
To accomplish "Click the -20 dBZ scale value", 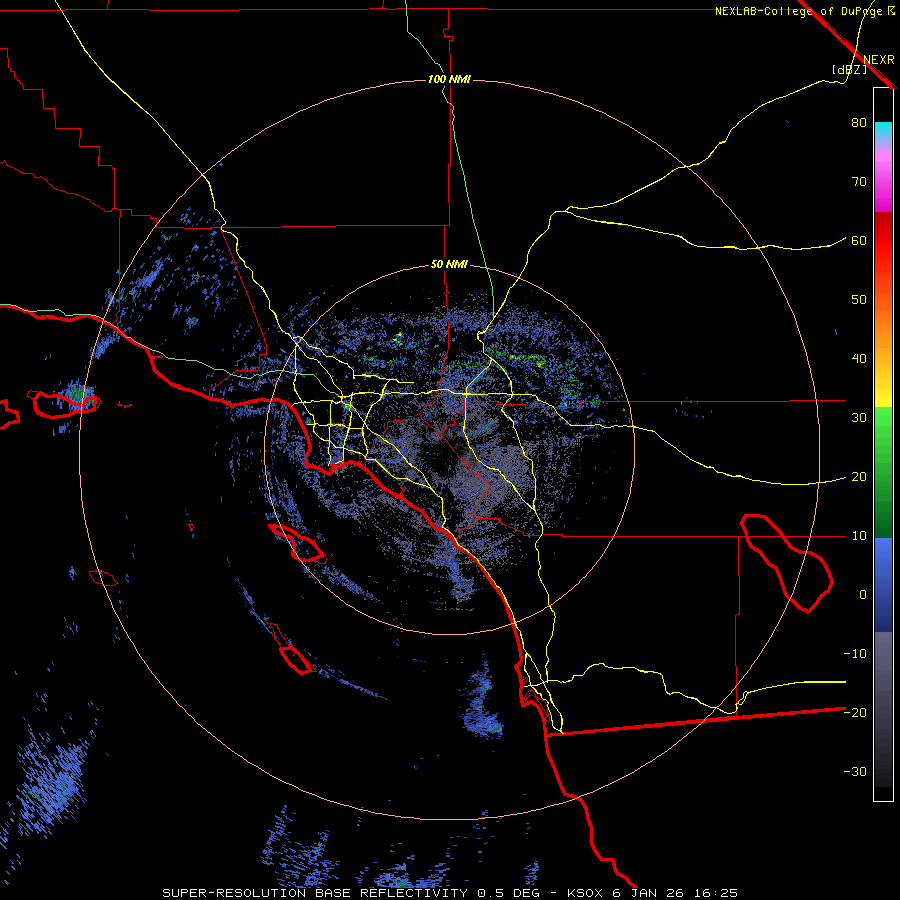I will (x=855, y=713).
